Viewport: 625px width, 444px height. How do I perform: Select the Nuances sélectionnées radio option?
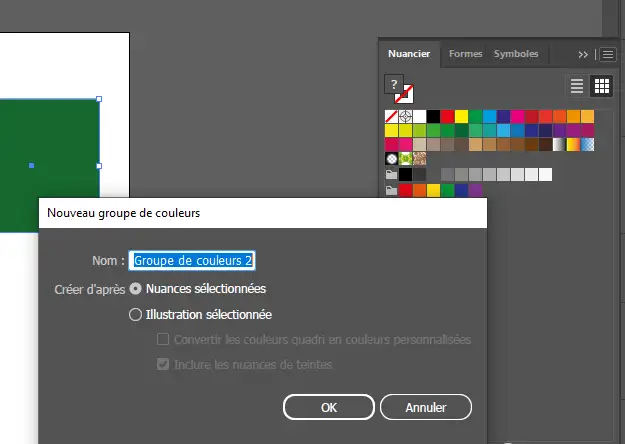tap(136, 288)
